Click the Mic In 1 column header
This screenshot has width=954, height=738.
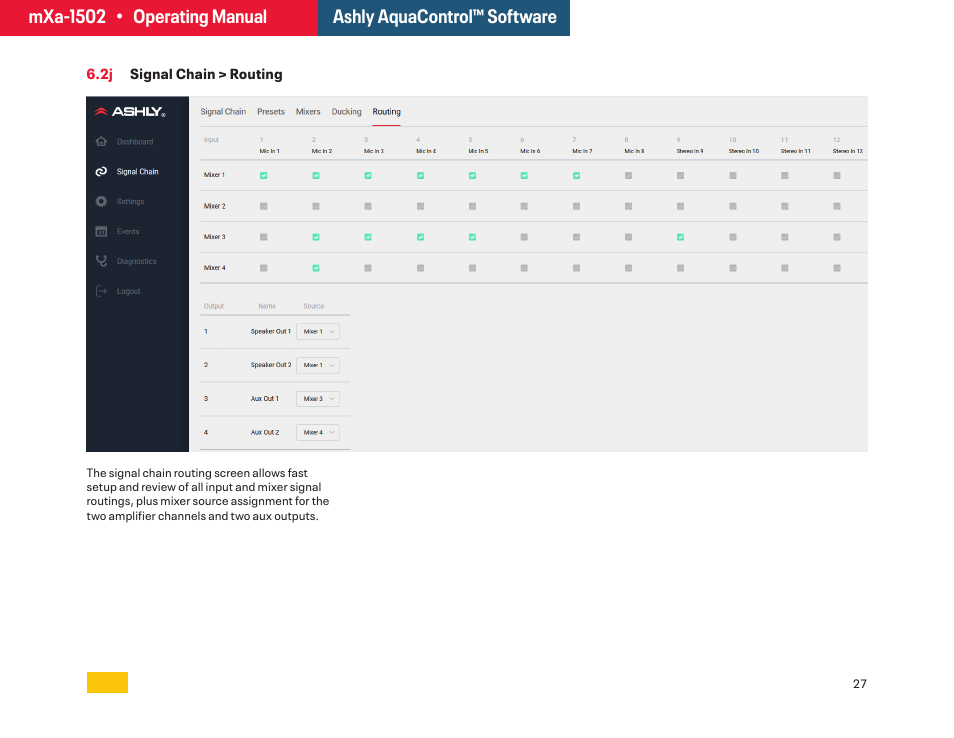[x=270, y=151]
